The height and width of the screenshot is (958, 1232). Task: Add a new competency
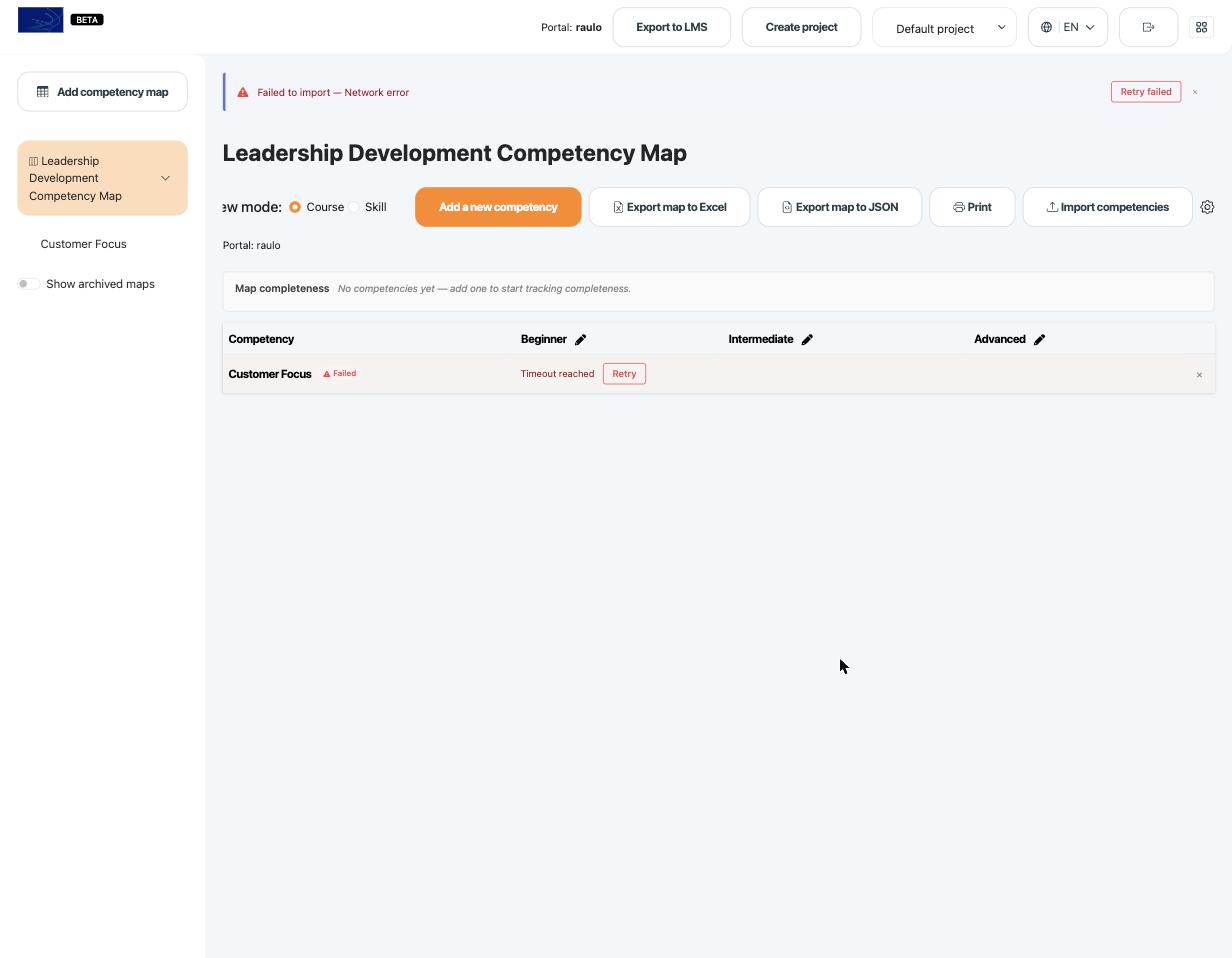click(498, 207)
